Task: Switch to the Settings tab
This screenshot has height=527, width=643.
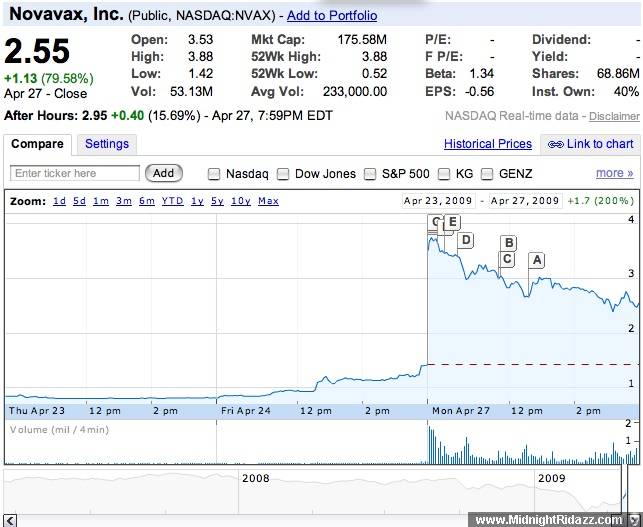Action: [107, 144]
